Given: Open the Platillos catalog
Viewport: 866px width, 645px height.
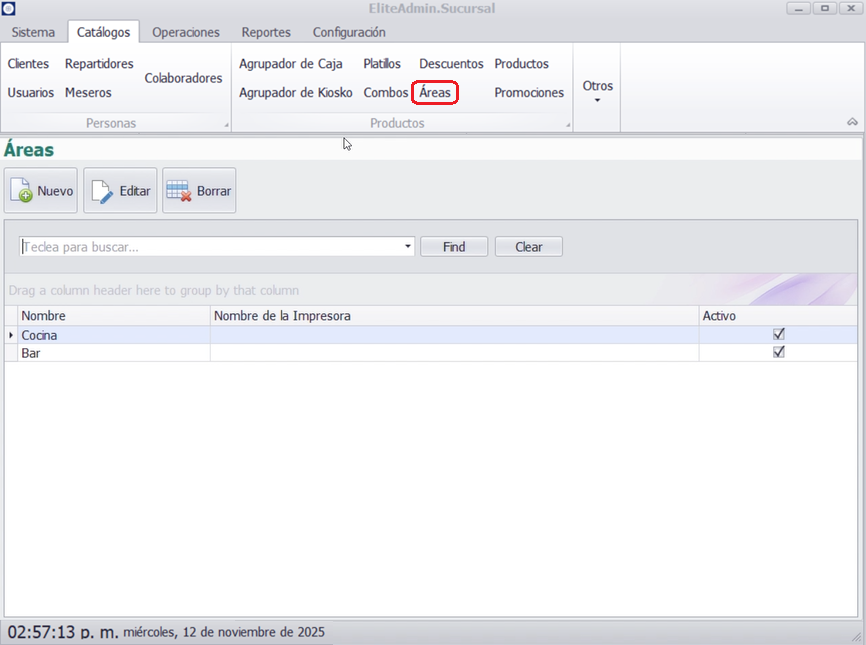Looking at the screenshot, I should click(x=382, y=63).
